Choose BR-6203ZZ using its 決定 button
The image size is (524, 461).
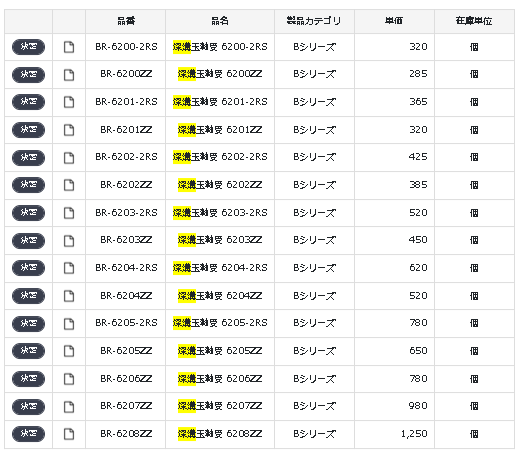28,240
